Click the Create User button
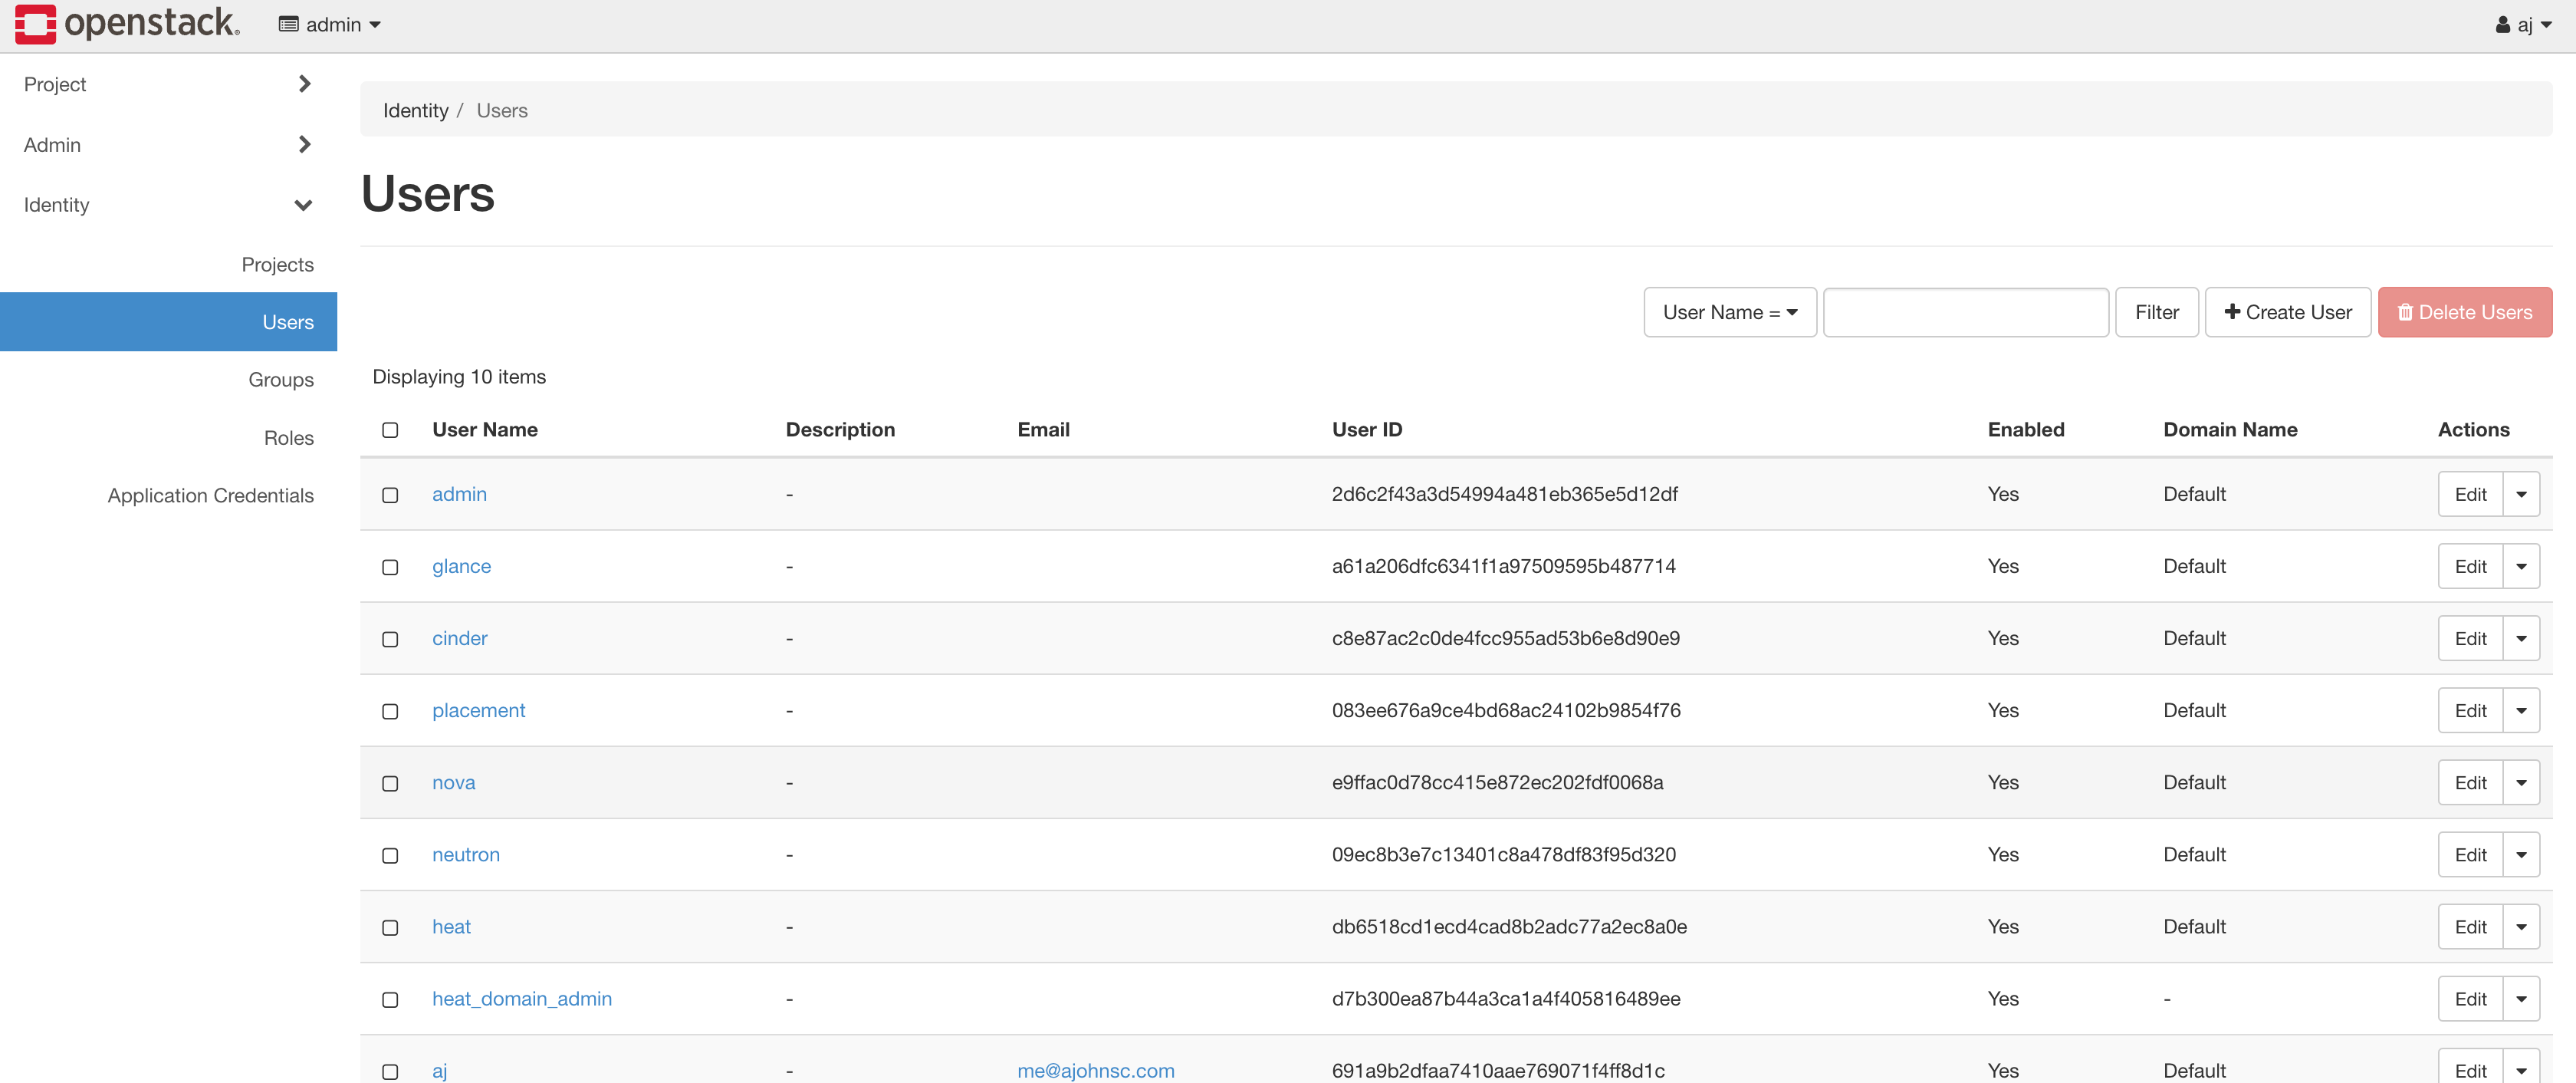The height and width of the screenshot is (1083, 2576). [2287, 312]
